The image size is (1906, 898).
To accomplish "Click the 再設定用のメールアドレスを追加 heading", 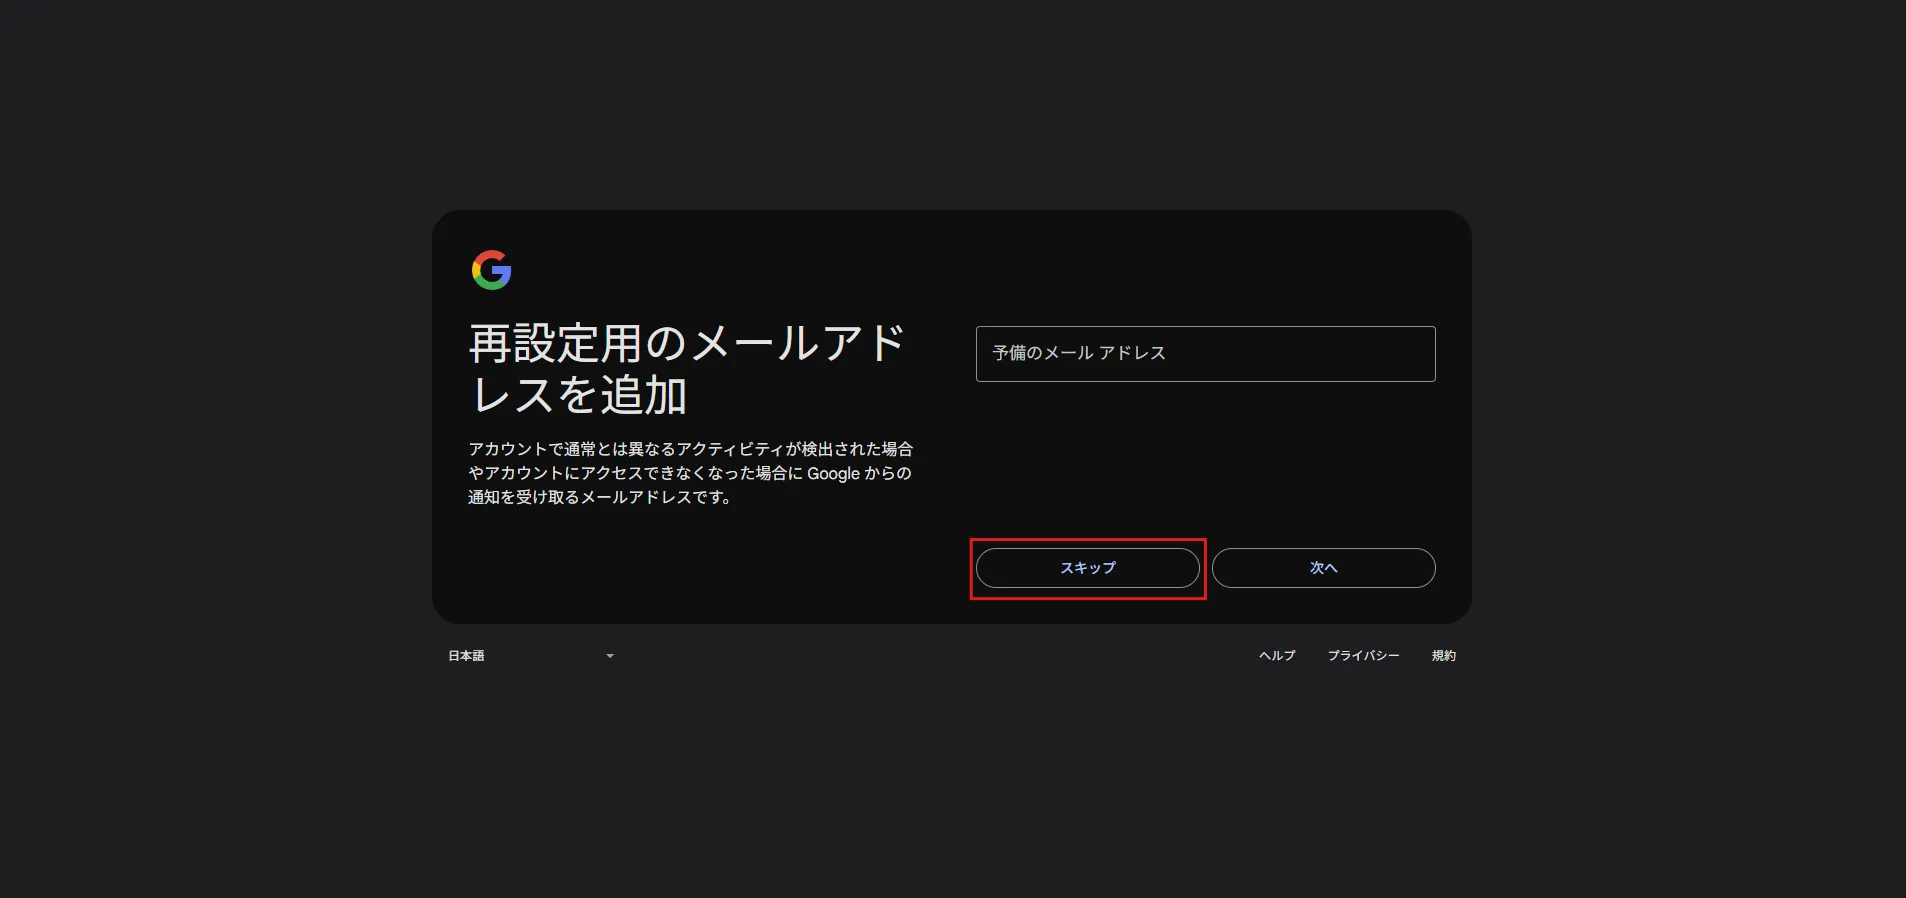I will point(688,369).
